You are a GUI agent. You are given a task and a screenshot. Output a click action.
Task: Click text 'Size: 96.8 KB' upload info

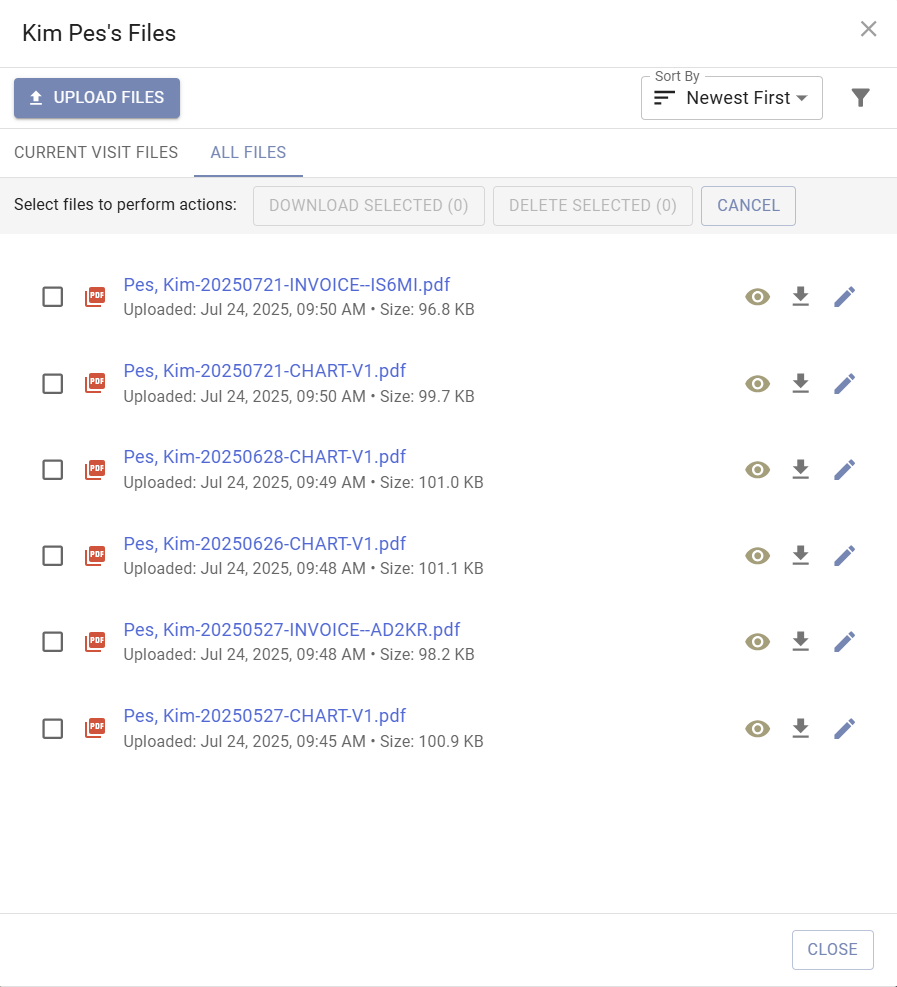click(427, 310)
